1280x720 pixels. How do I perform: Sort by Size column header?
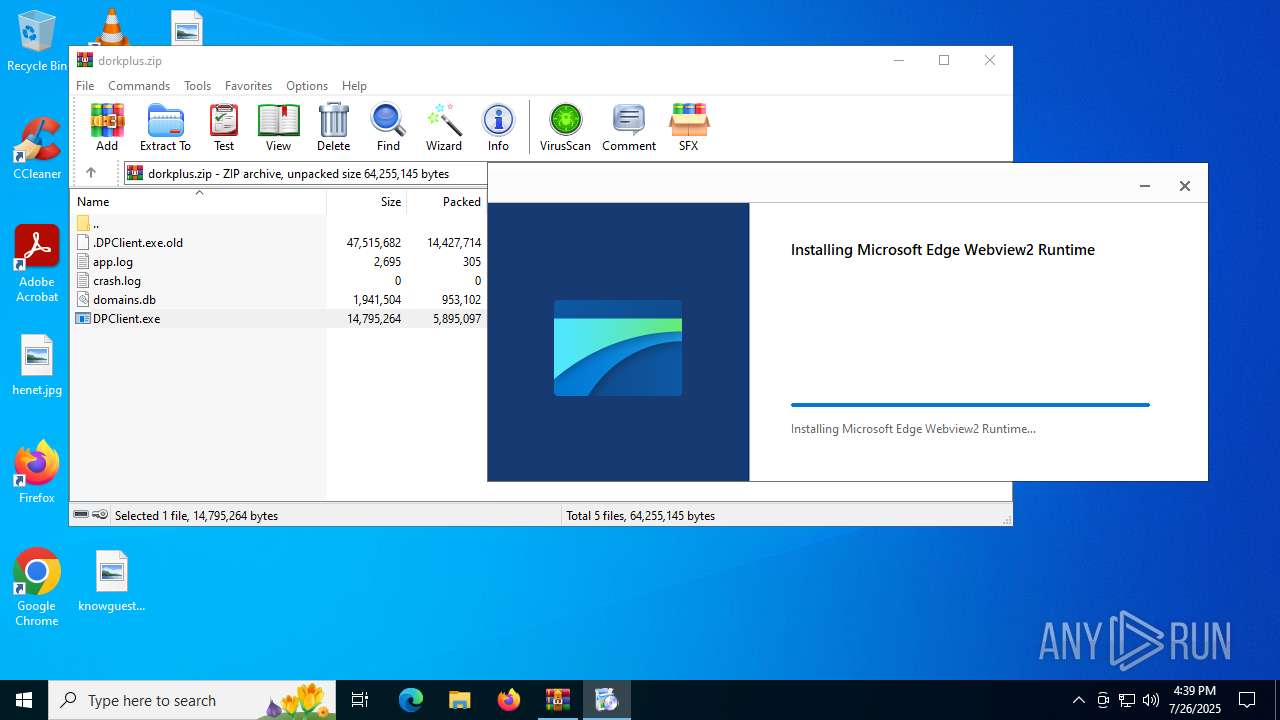pyautogui.click(x=367, y=201)
